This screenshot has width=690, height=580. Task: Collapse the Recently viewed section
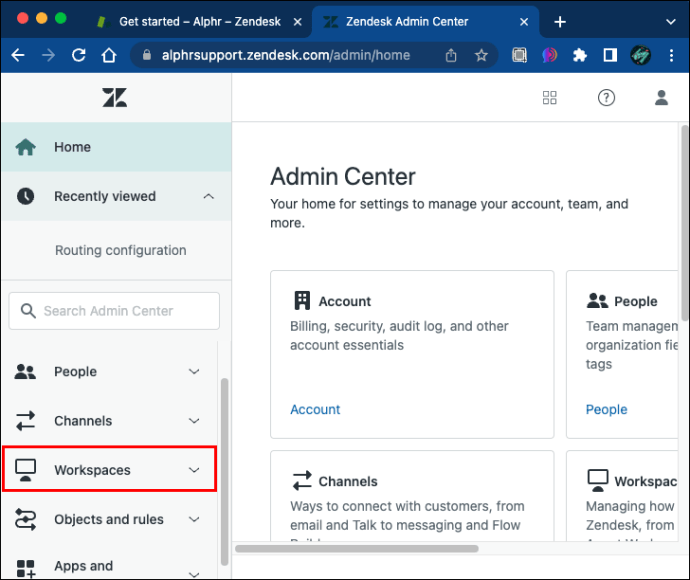[209, 196]
